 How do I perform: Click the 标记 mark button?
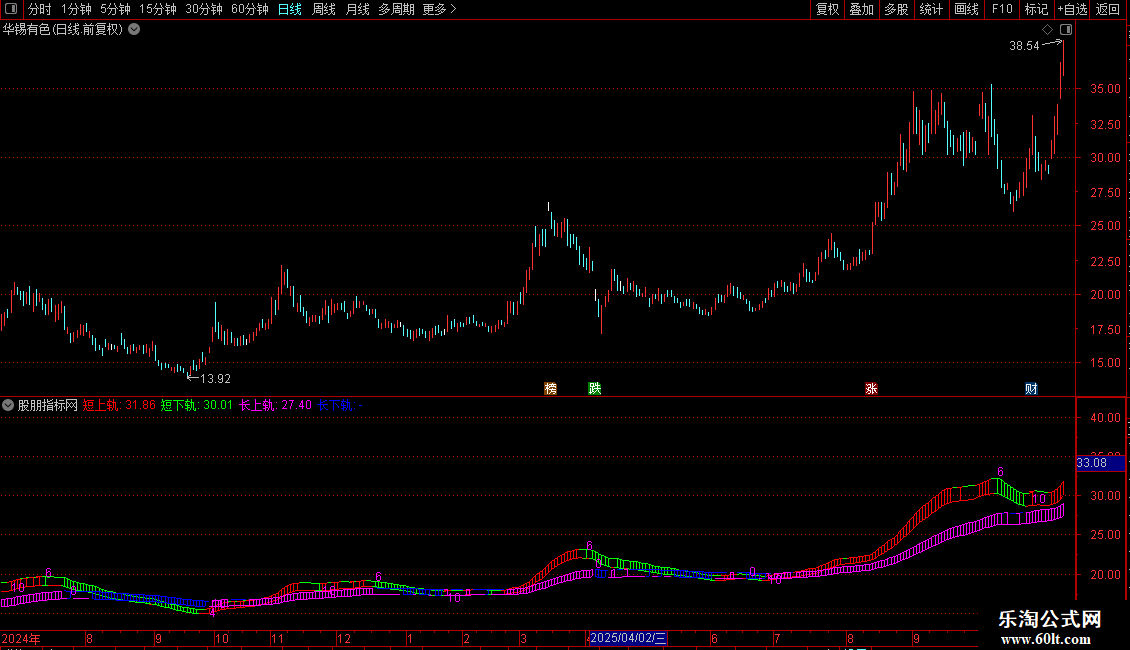[1036, 9]
